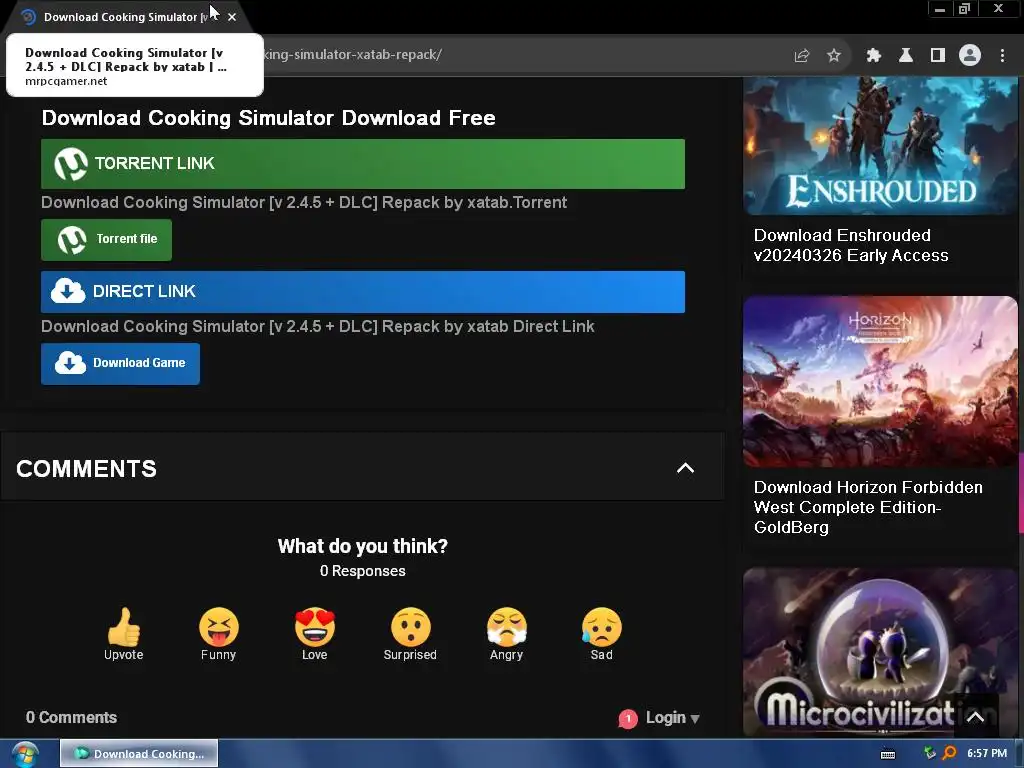Click the address bar URL field

(x=509, y=55)
